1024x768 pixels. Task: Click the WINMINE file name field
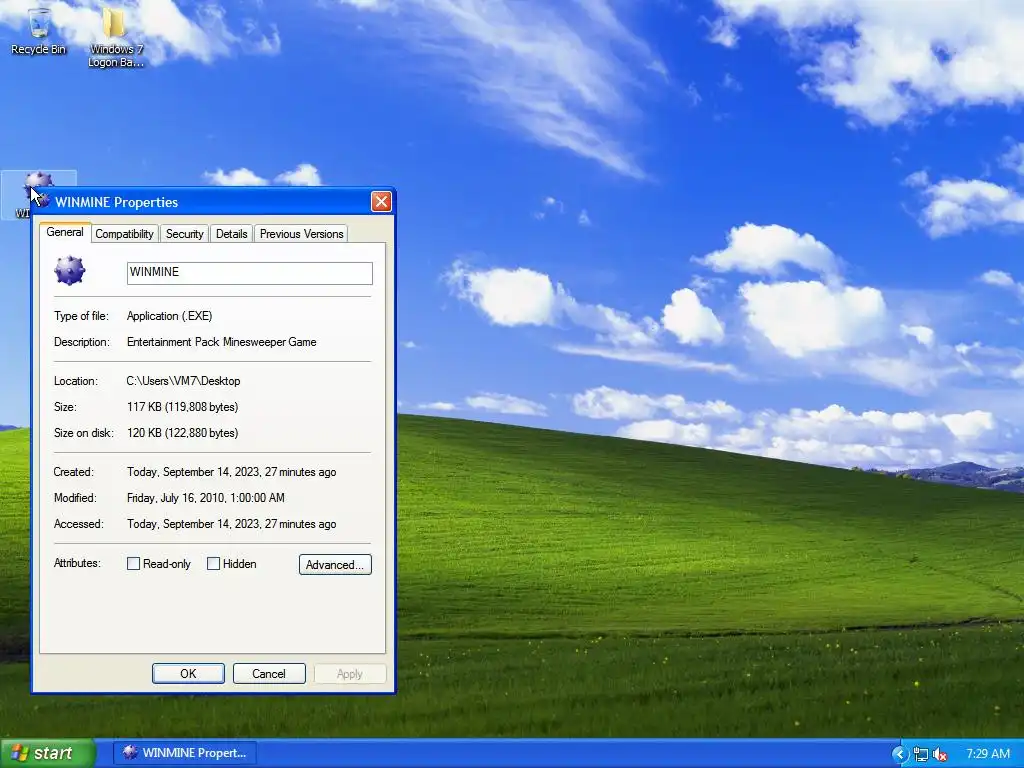[x=249, y=273]
